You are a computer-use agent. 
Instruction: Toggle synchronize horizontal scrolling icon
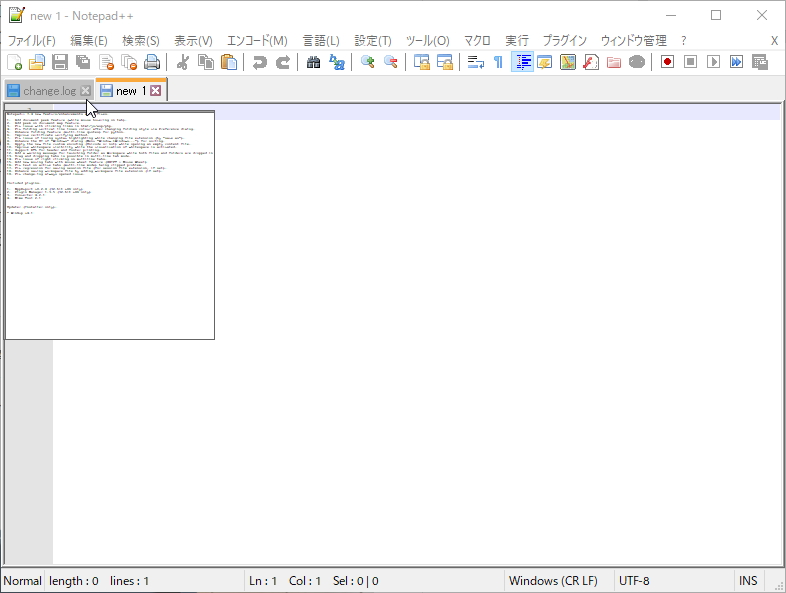pyautogui.click(x=445, y=62)
